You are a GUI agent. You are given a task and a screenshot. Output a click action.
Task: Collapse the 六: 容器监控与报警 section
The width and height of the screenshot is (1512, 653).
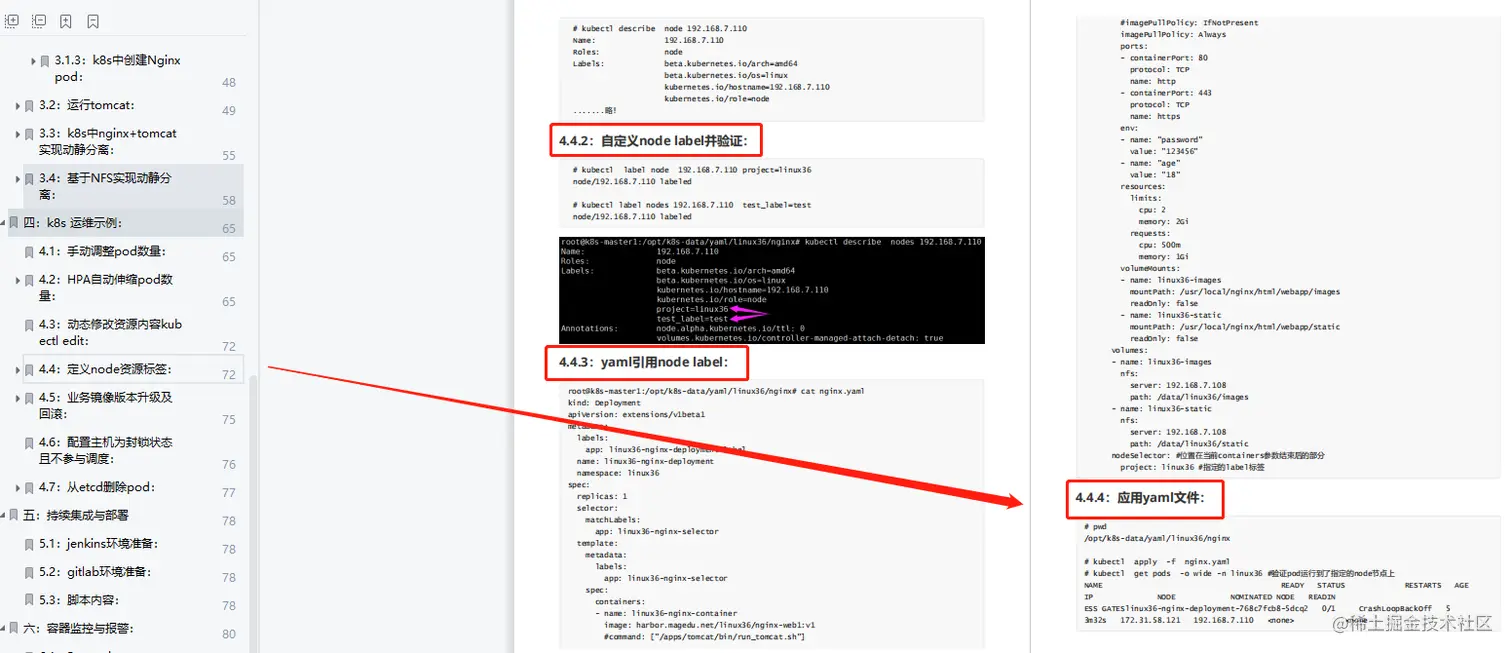pos(3,629)
